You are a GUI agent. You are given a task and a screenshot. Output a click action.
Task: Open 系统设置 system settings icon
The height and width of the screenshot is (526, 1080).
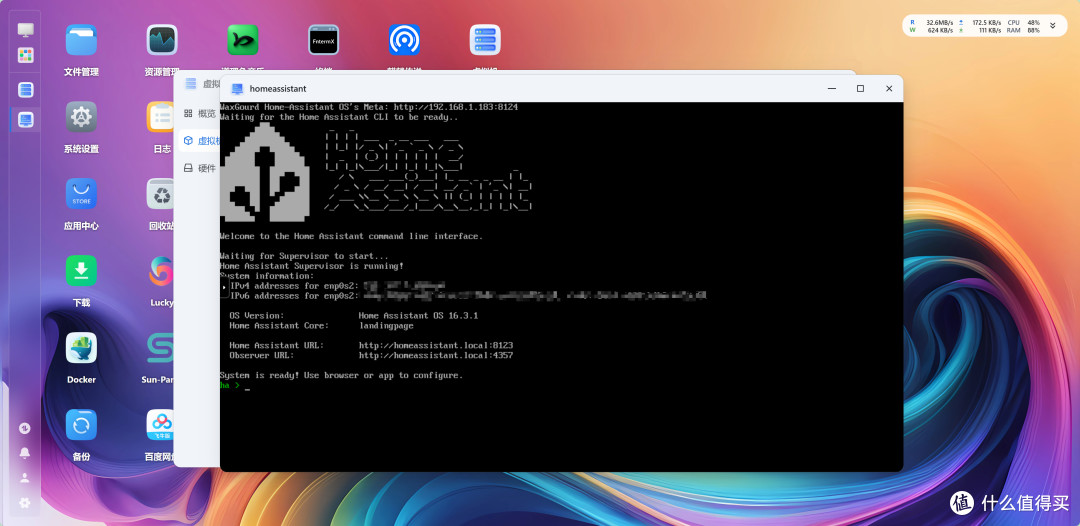coord(81,117)
